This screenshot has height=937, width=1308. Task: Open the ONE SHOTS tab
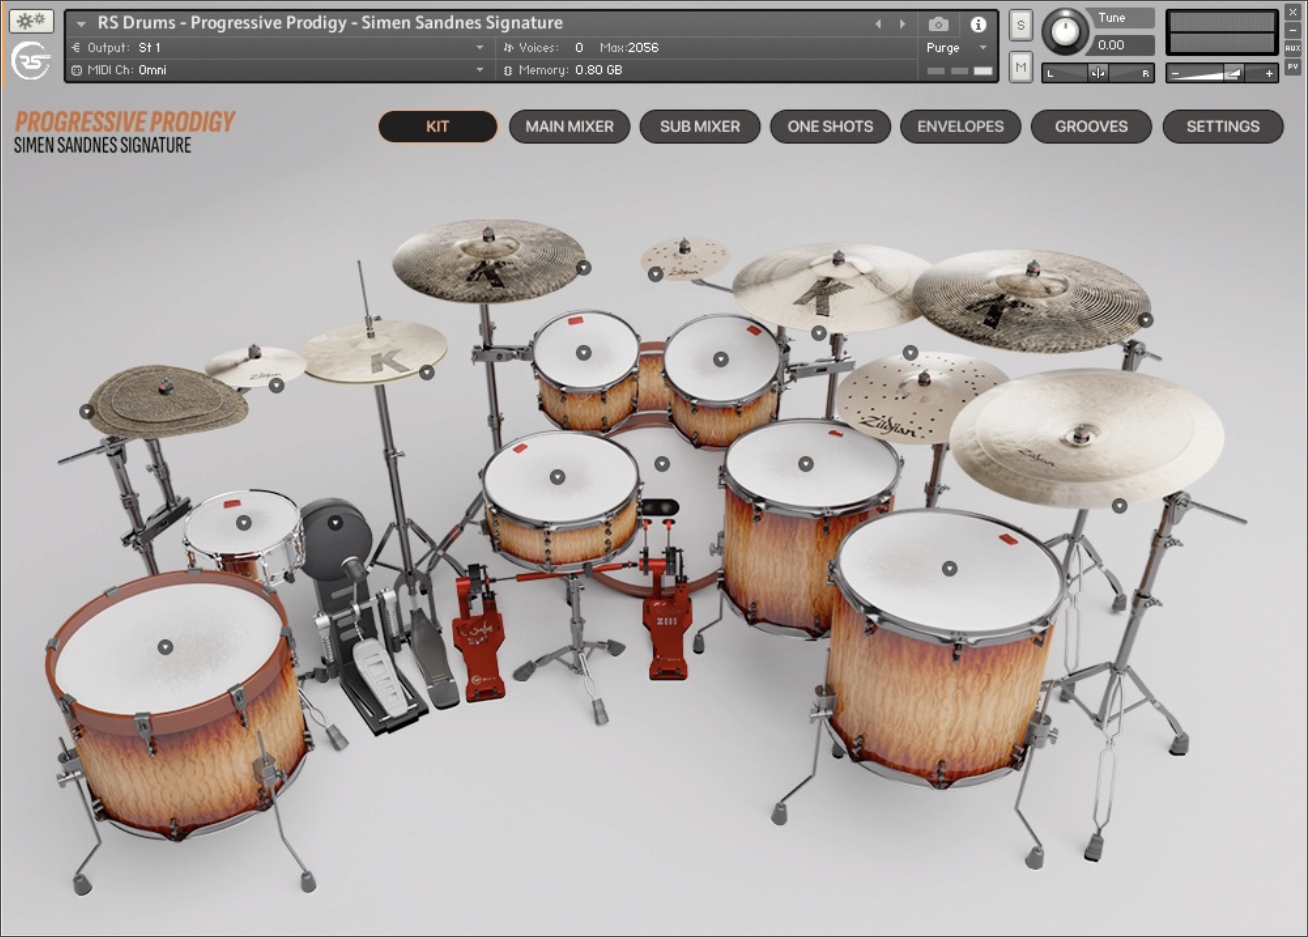[x=830, y=126]
